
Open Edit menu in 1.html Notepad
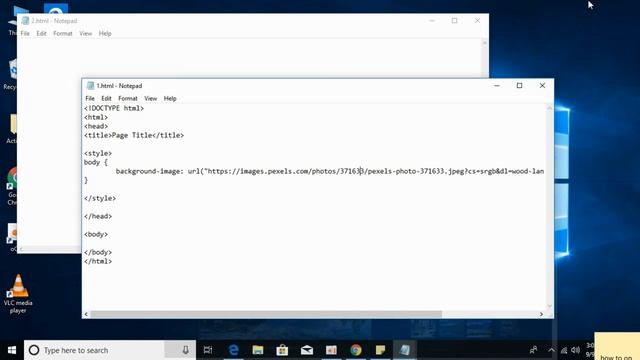(x=106, y=98)
